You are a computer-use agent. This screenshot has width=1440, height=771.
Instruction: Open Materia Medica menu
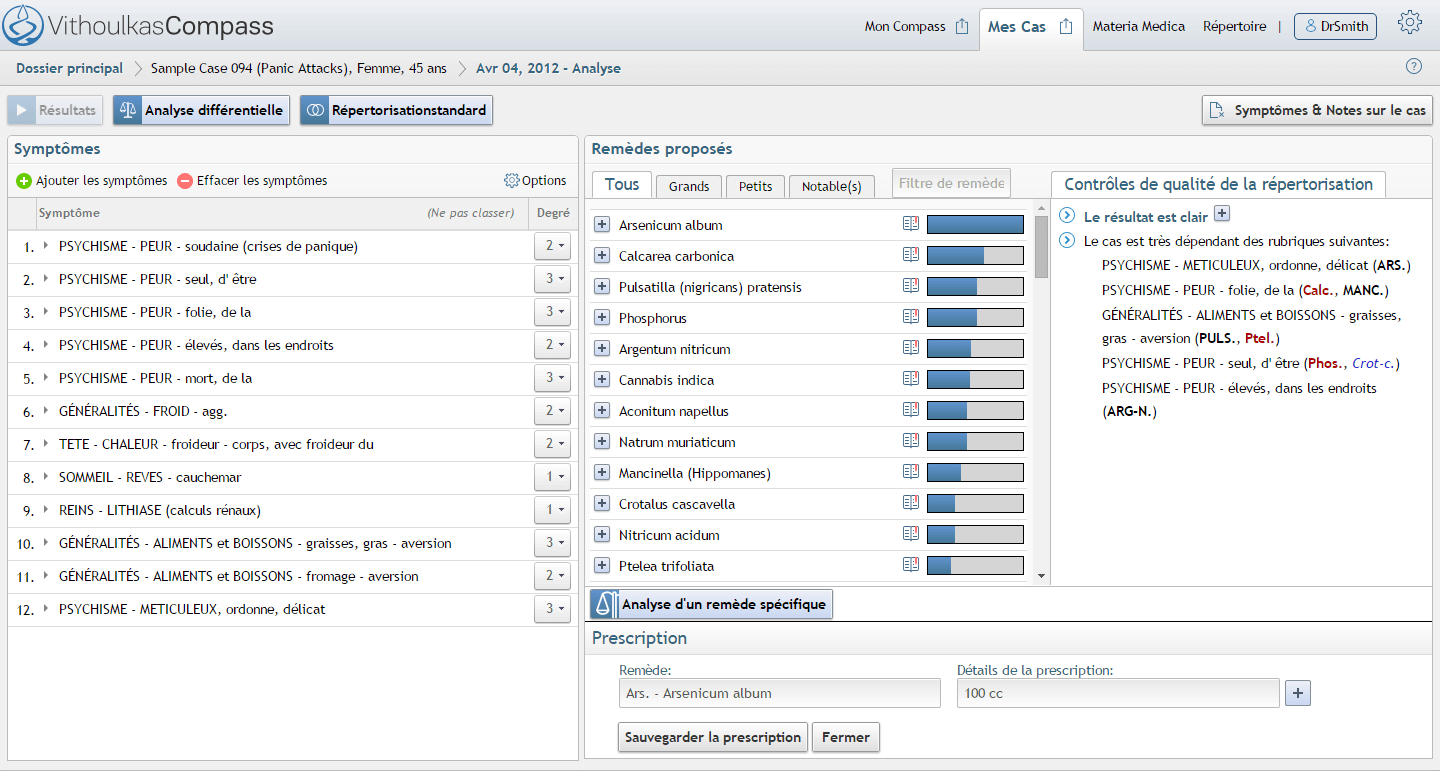(1139, 27)
